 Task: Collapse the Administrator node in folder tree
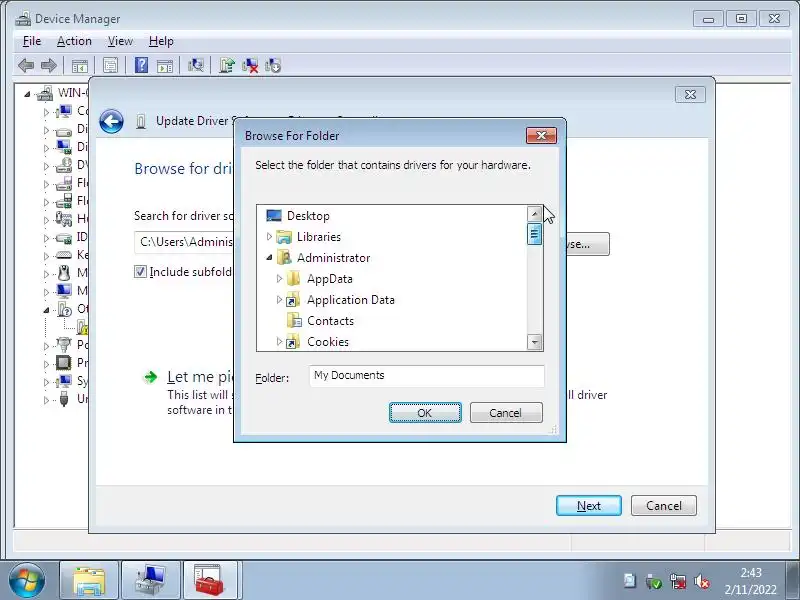pos(269,258)
